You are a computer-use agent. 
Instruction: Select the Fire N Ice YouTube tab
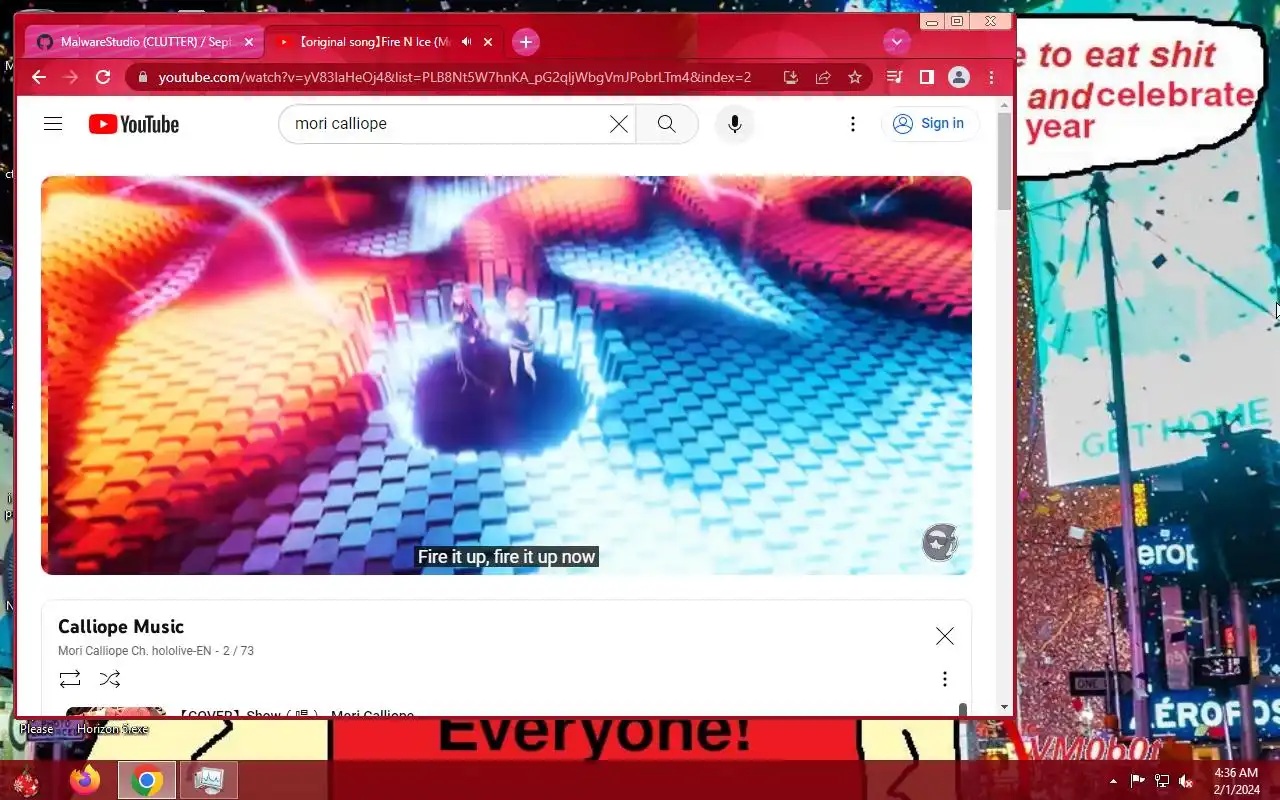tap(375, 42)
